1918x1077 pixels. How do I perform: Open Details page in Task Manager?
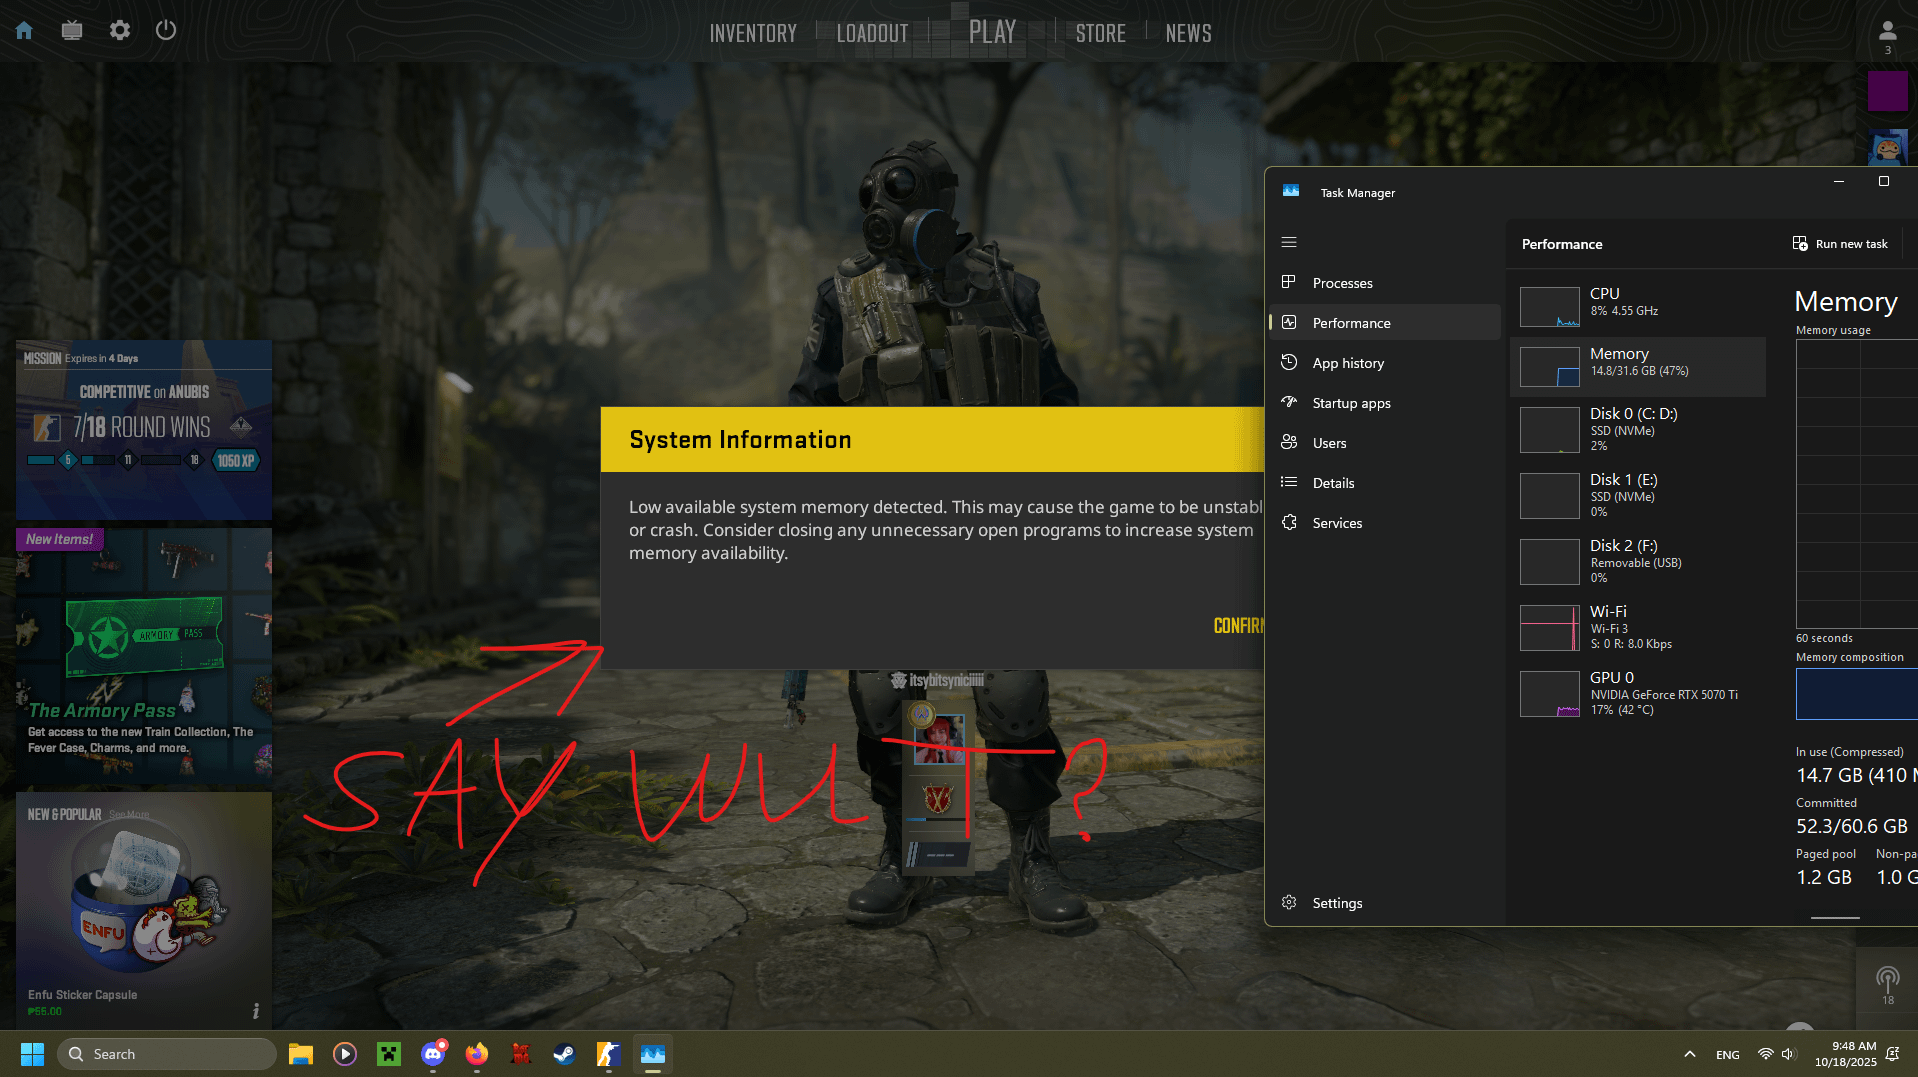[x=1385, y=483]
